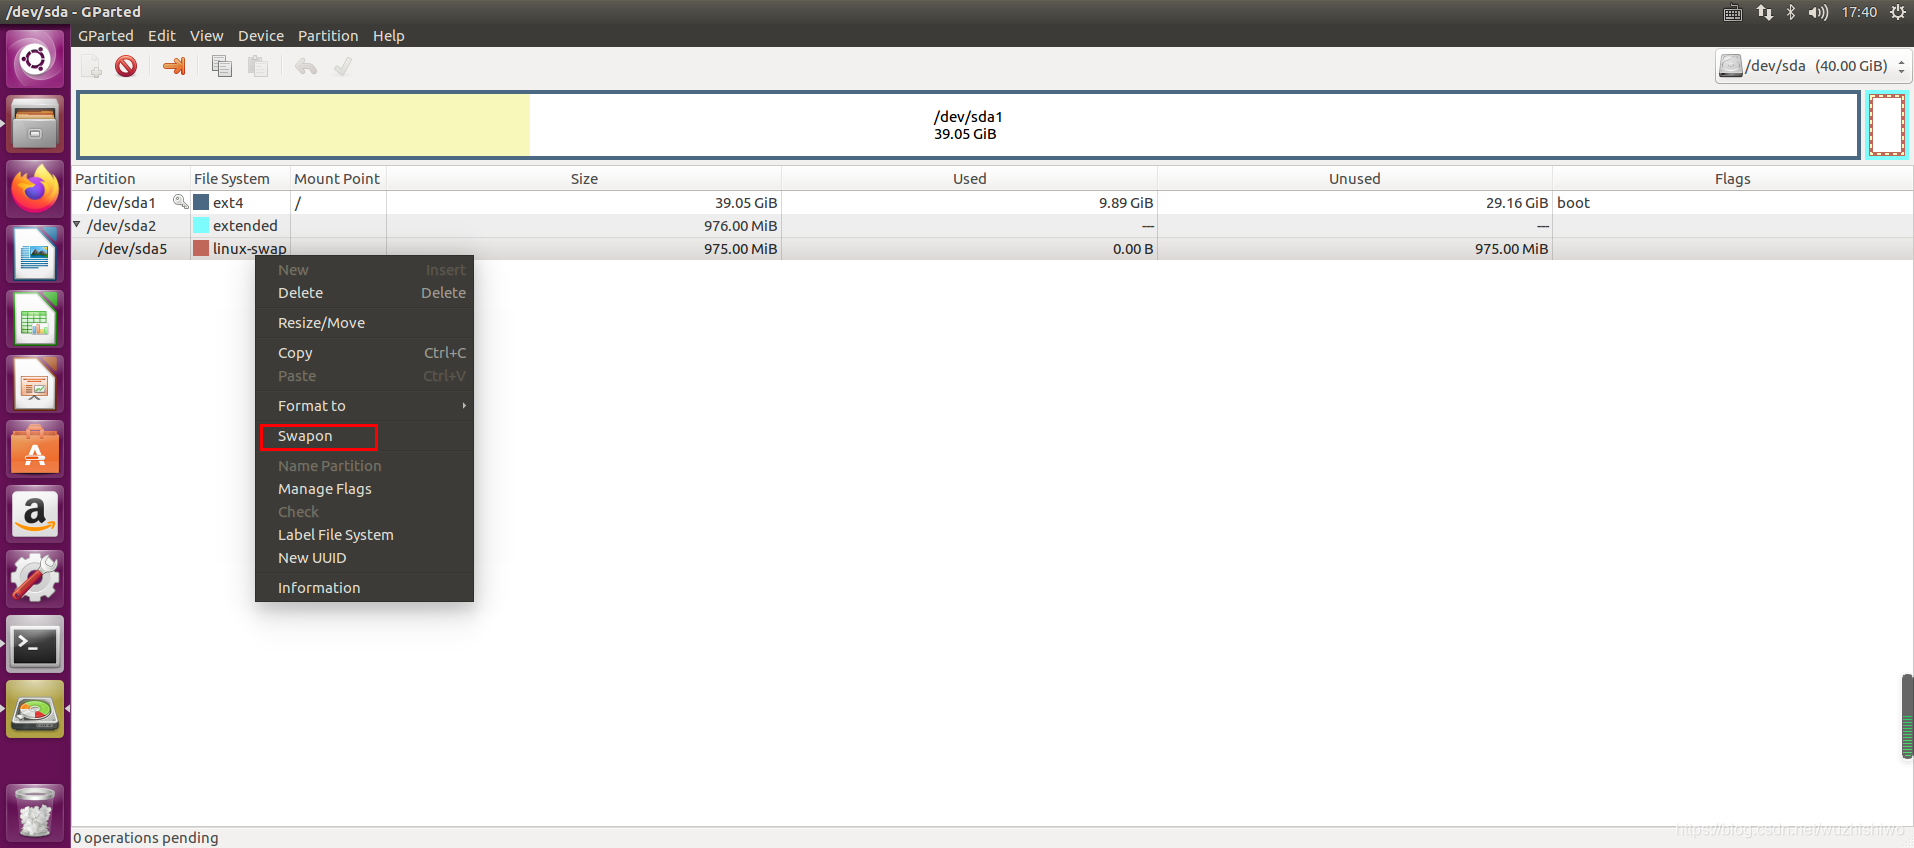Viewport: 1914px width, 848px height.
Task: Click the boot flag of /dev/sda1
Action: coord(1573,202)
